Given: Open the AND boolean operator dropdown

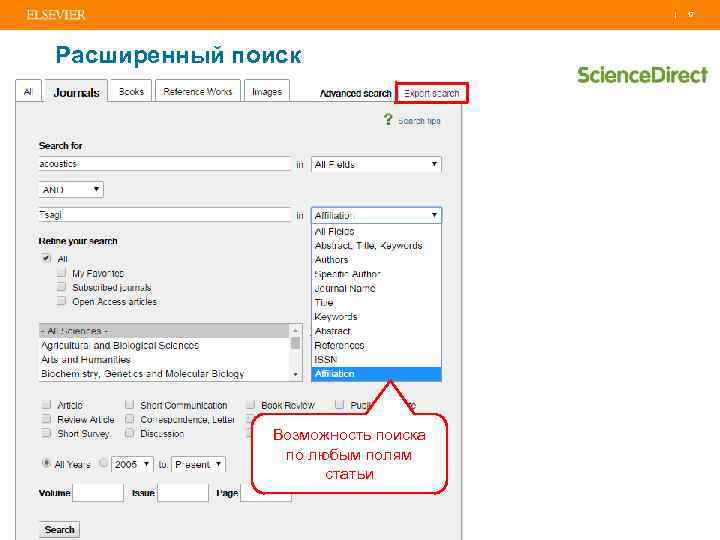Looking at the screenshot, I should 71,189.
